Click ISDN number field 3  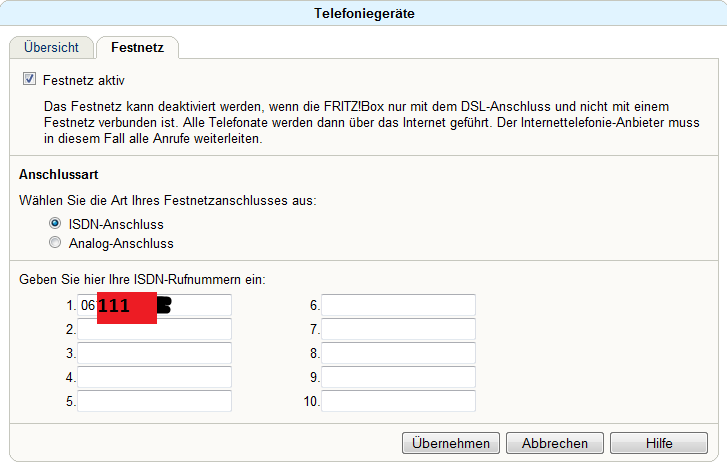coord(154,353)
